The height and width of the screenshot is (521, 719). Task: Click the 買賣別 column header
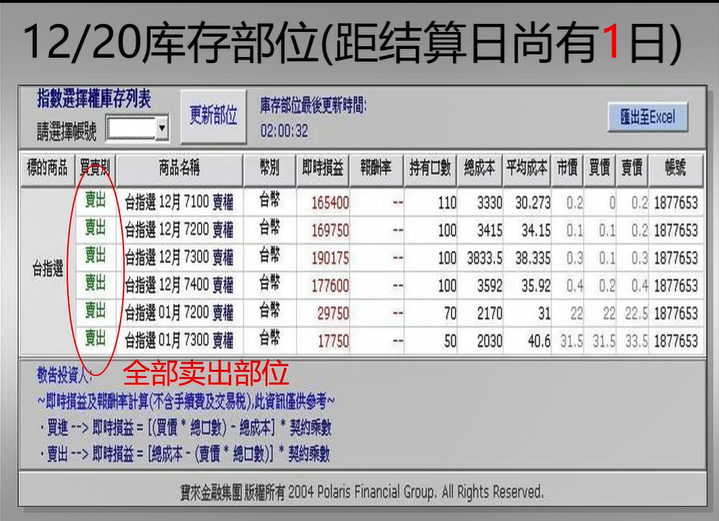click(95, 169)
